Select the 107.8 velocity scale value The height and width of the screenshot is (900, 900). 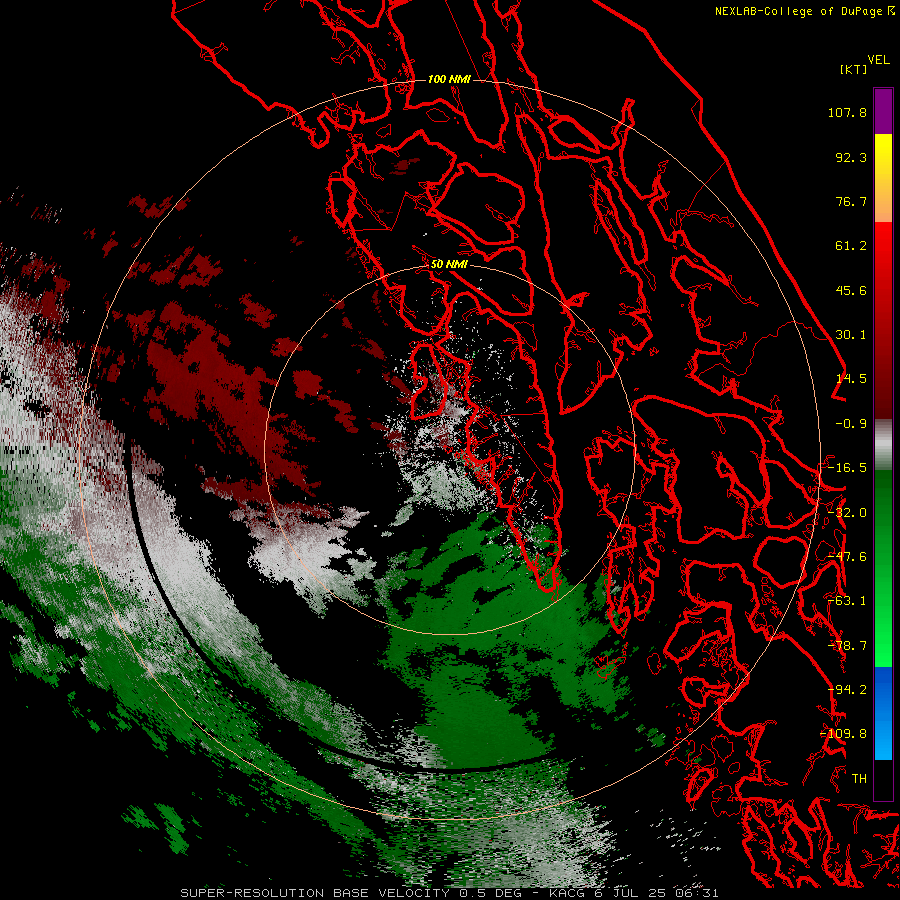847,112
